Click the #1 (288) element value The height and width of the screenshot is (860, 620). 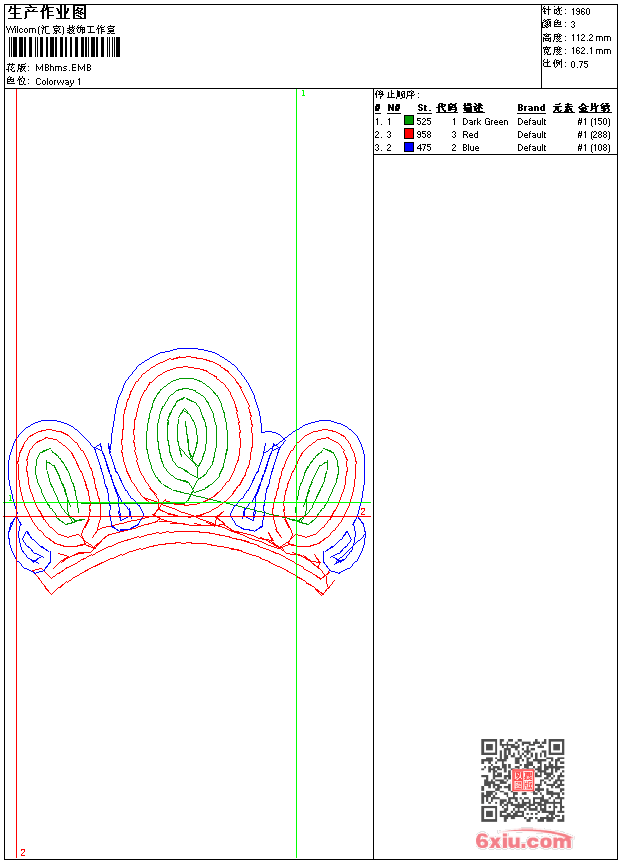point(594,135)
